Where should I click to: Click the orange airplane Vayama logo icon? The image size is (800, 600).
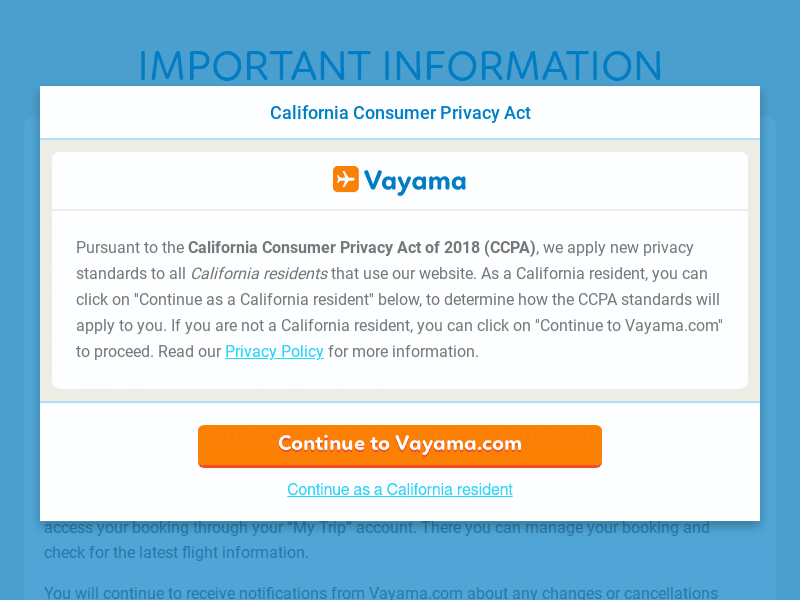[x=346, y=179]
